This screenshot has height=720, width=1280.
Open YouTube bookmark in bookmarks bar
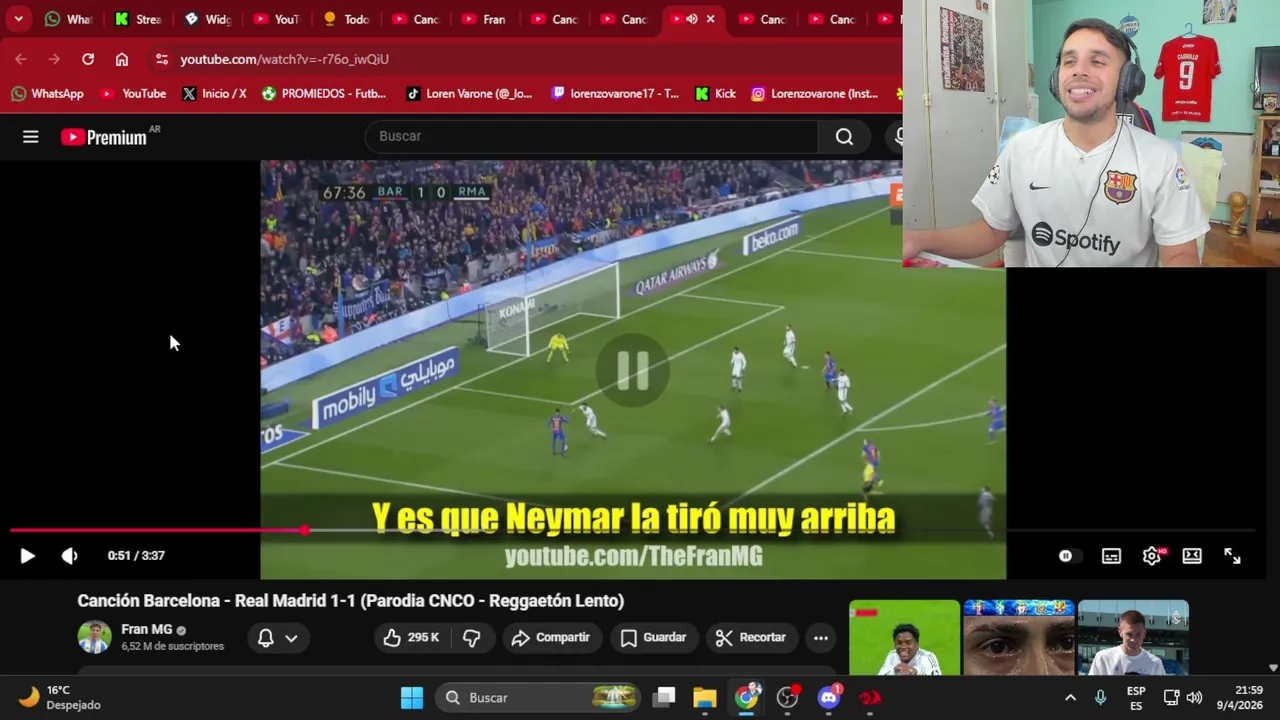click(x=132, y=94)
